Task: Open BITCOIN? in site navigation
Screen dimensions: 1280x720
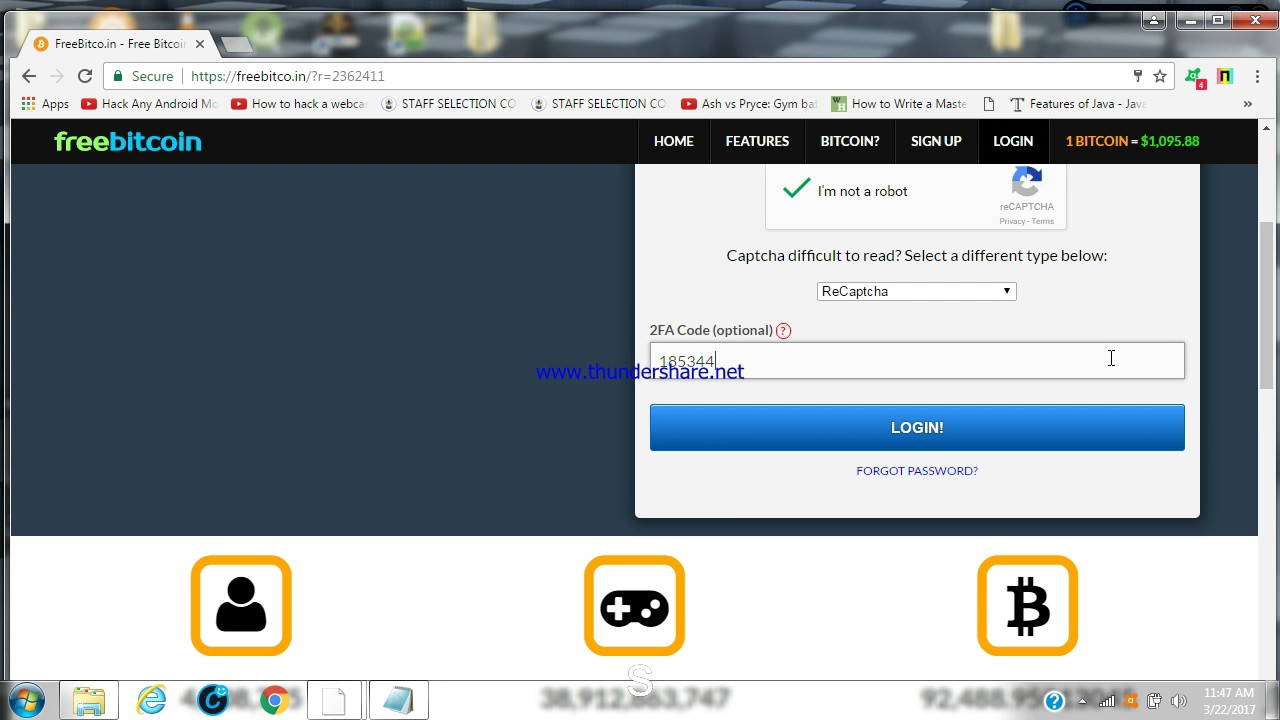Action: 850,141
